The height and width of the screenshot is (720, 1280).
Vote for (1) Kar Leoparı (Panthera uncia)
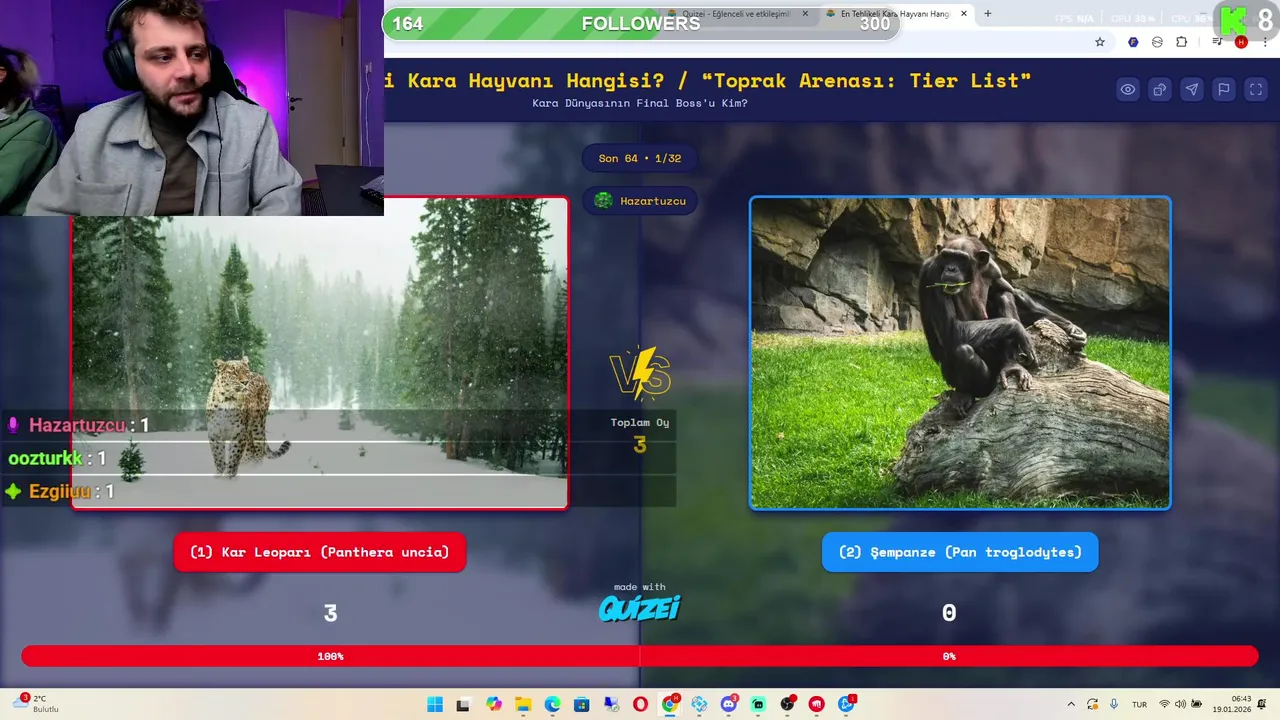click(x=320, y=552)
